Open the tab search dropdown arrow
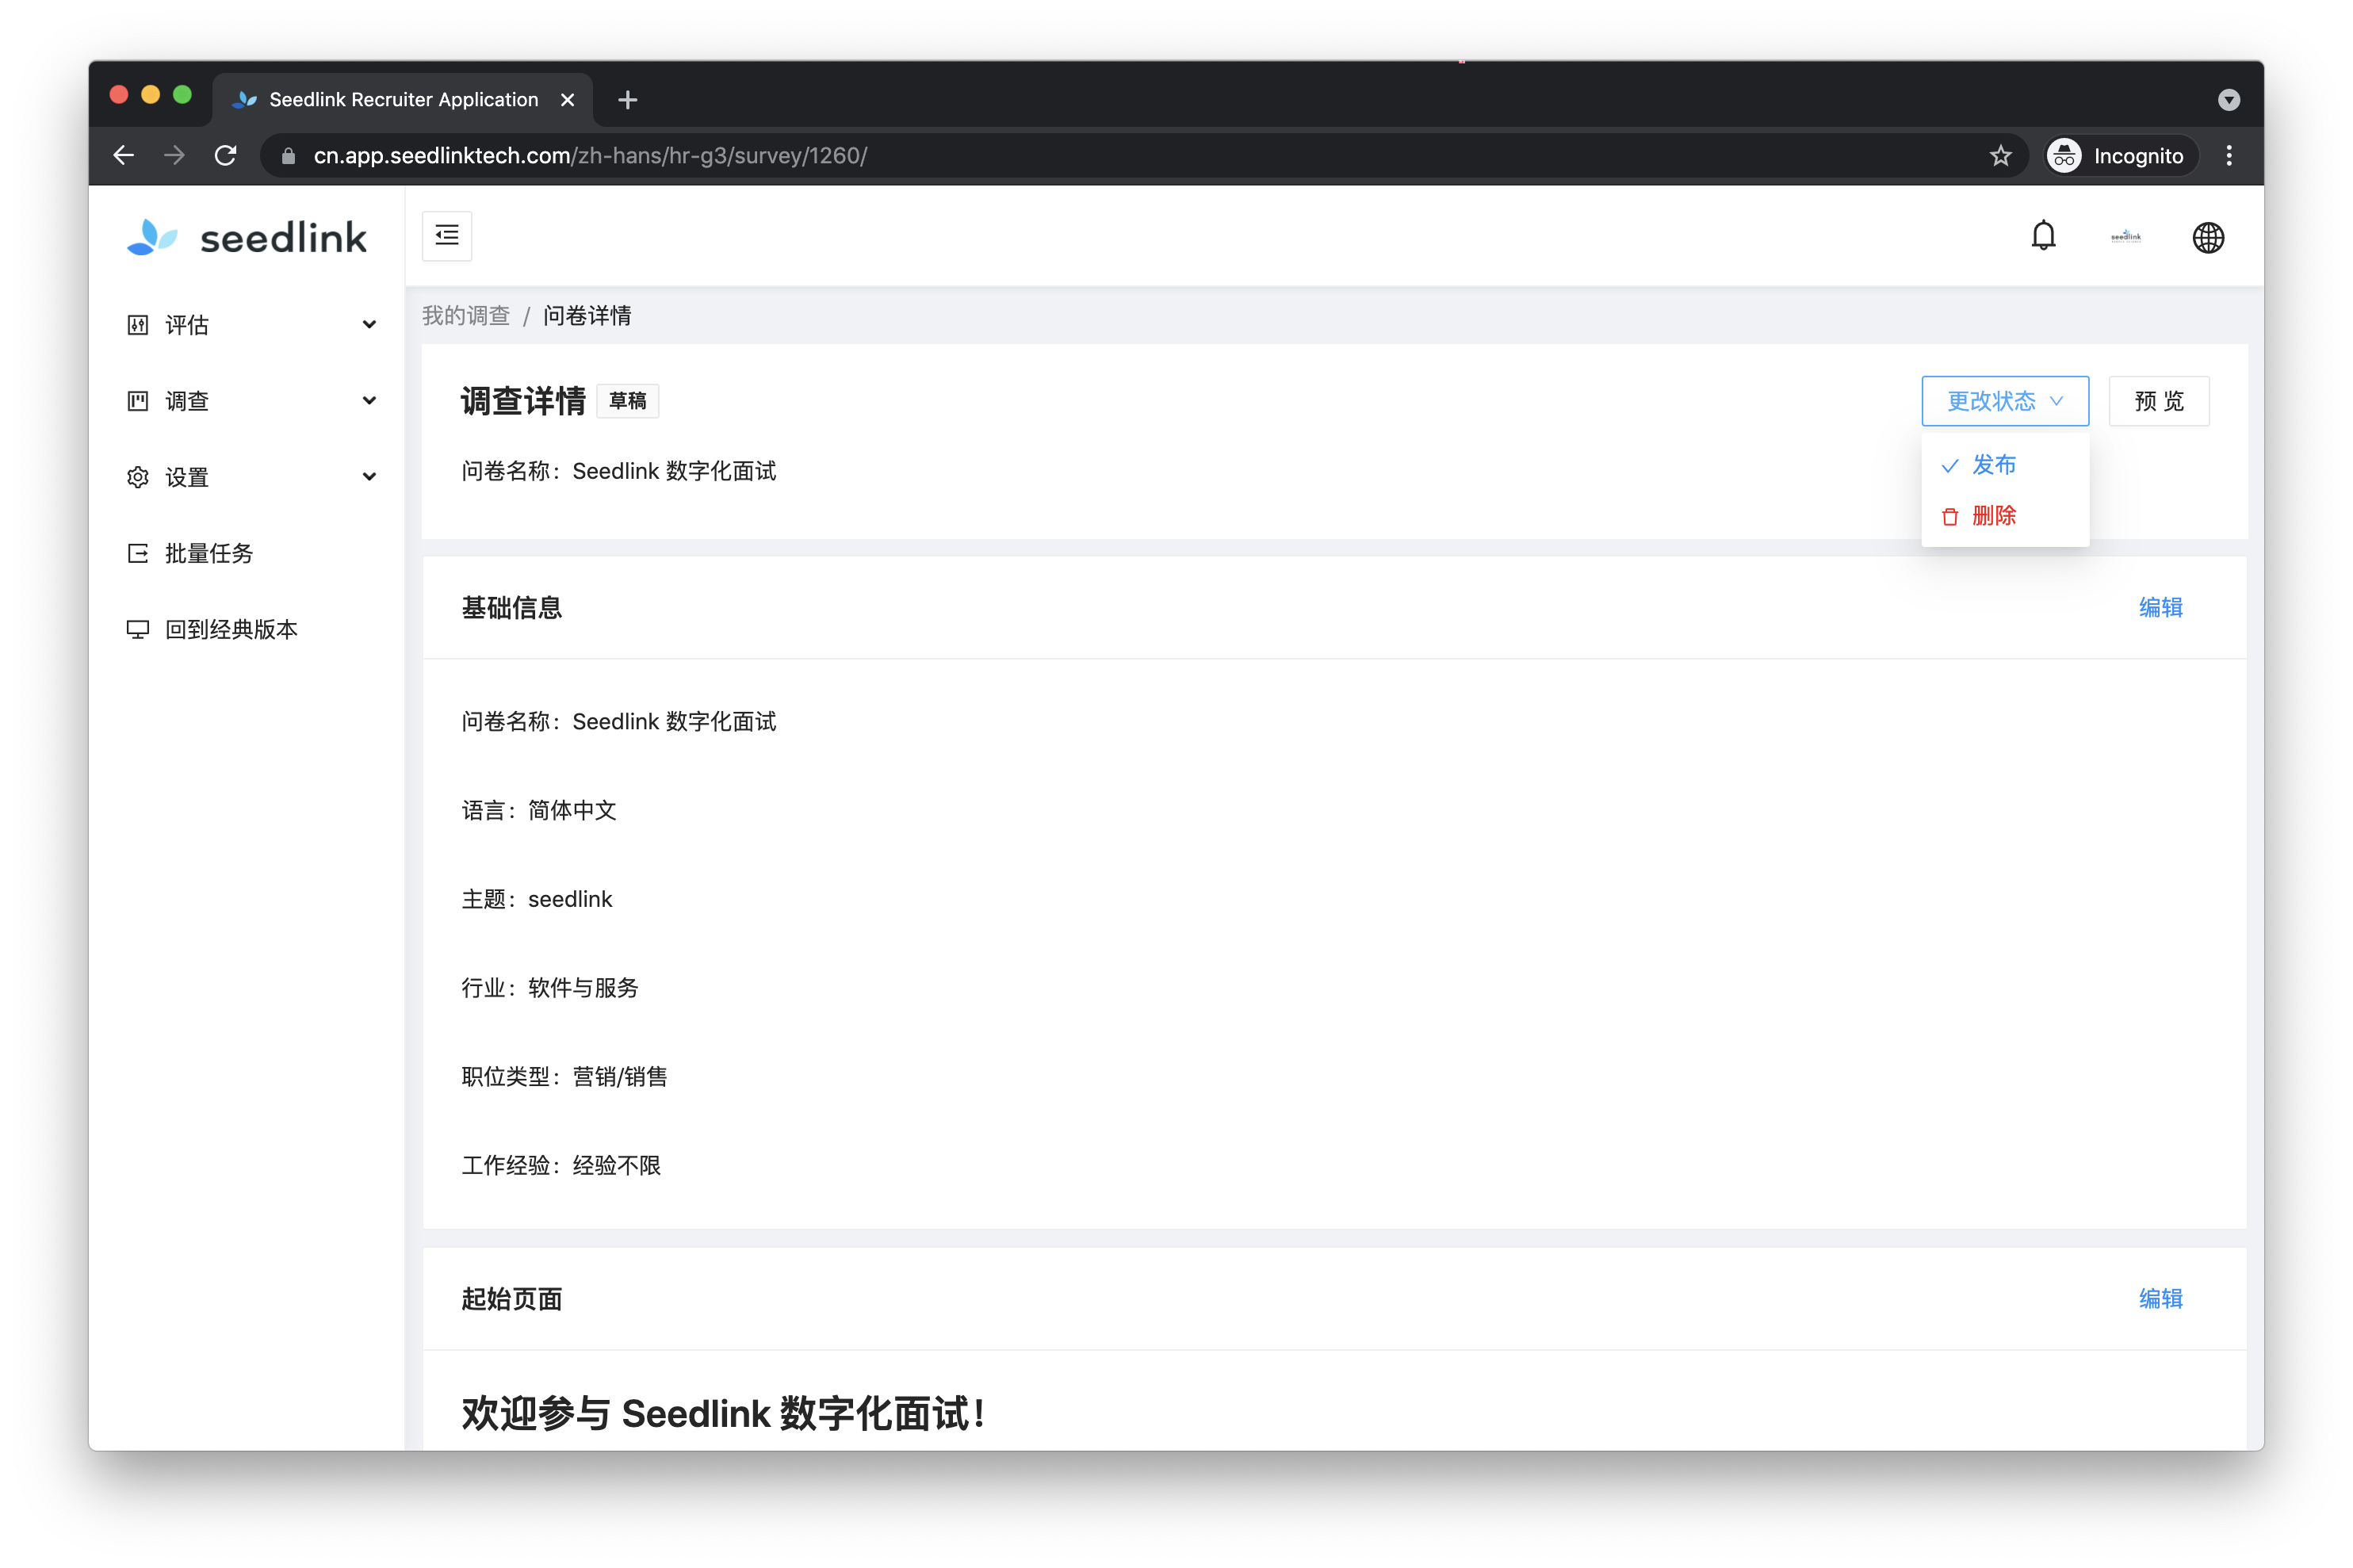Viewport: 2353px width, 1568px height. [2228, 99]
